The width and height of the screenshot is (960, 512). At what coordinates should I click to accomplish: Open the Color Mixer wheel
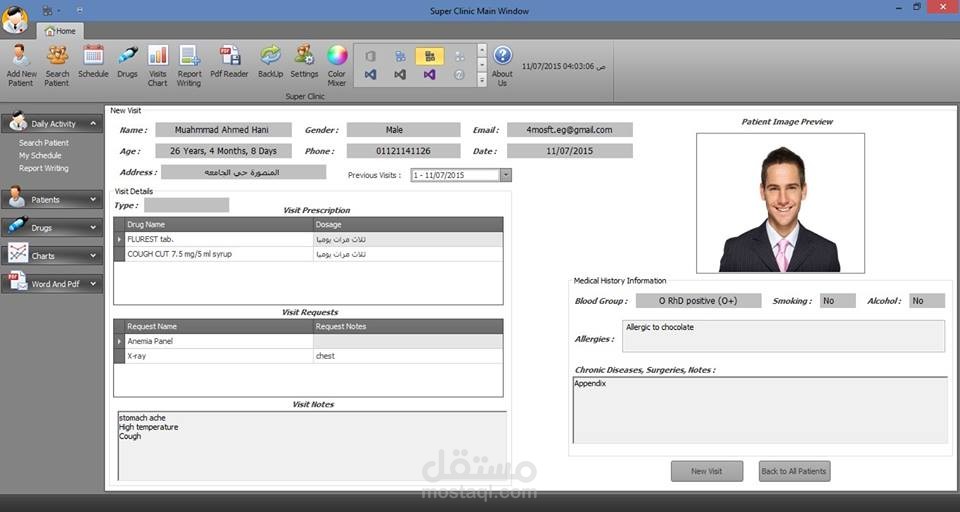(337, 66)
